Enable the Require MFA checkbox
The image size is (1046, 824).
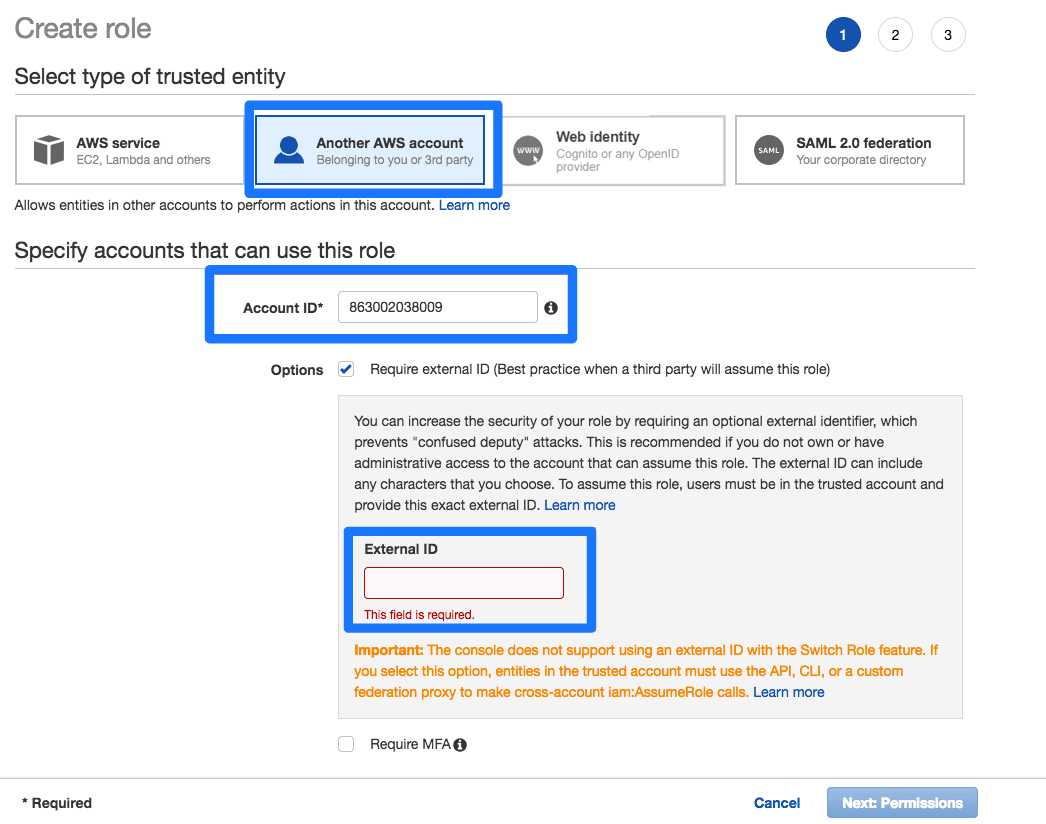(345, 744)
